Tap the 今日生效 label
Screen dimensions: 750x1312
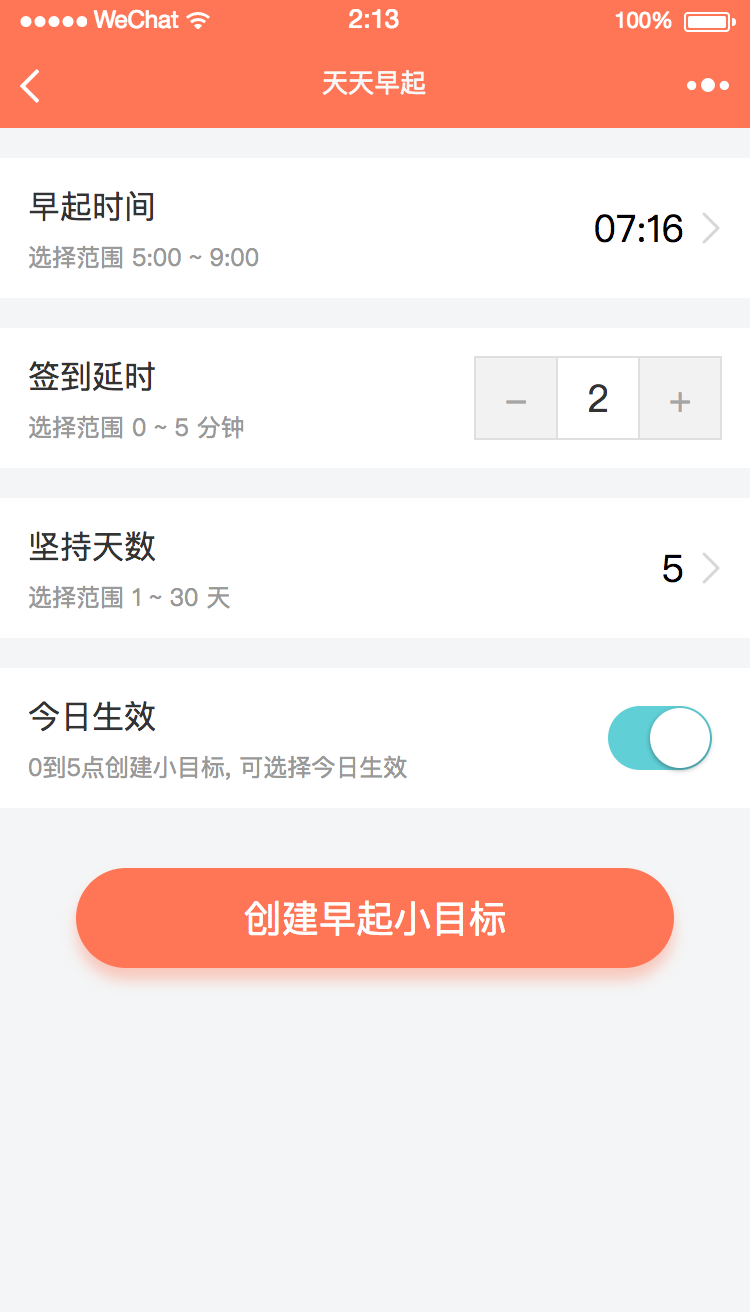click(92, 718)
